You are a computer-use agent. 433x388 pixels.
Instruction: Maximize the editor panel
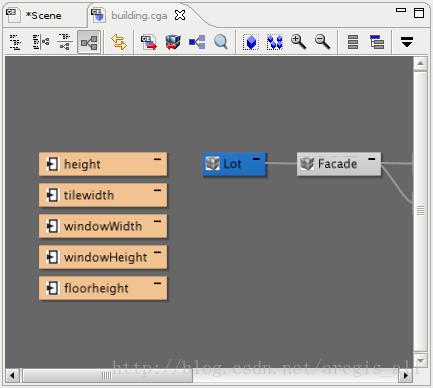pos(419,13)
